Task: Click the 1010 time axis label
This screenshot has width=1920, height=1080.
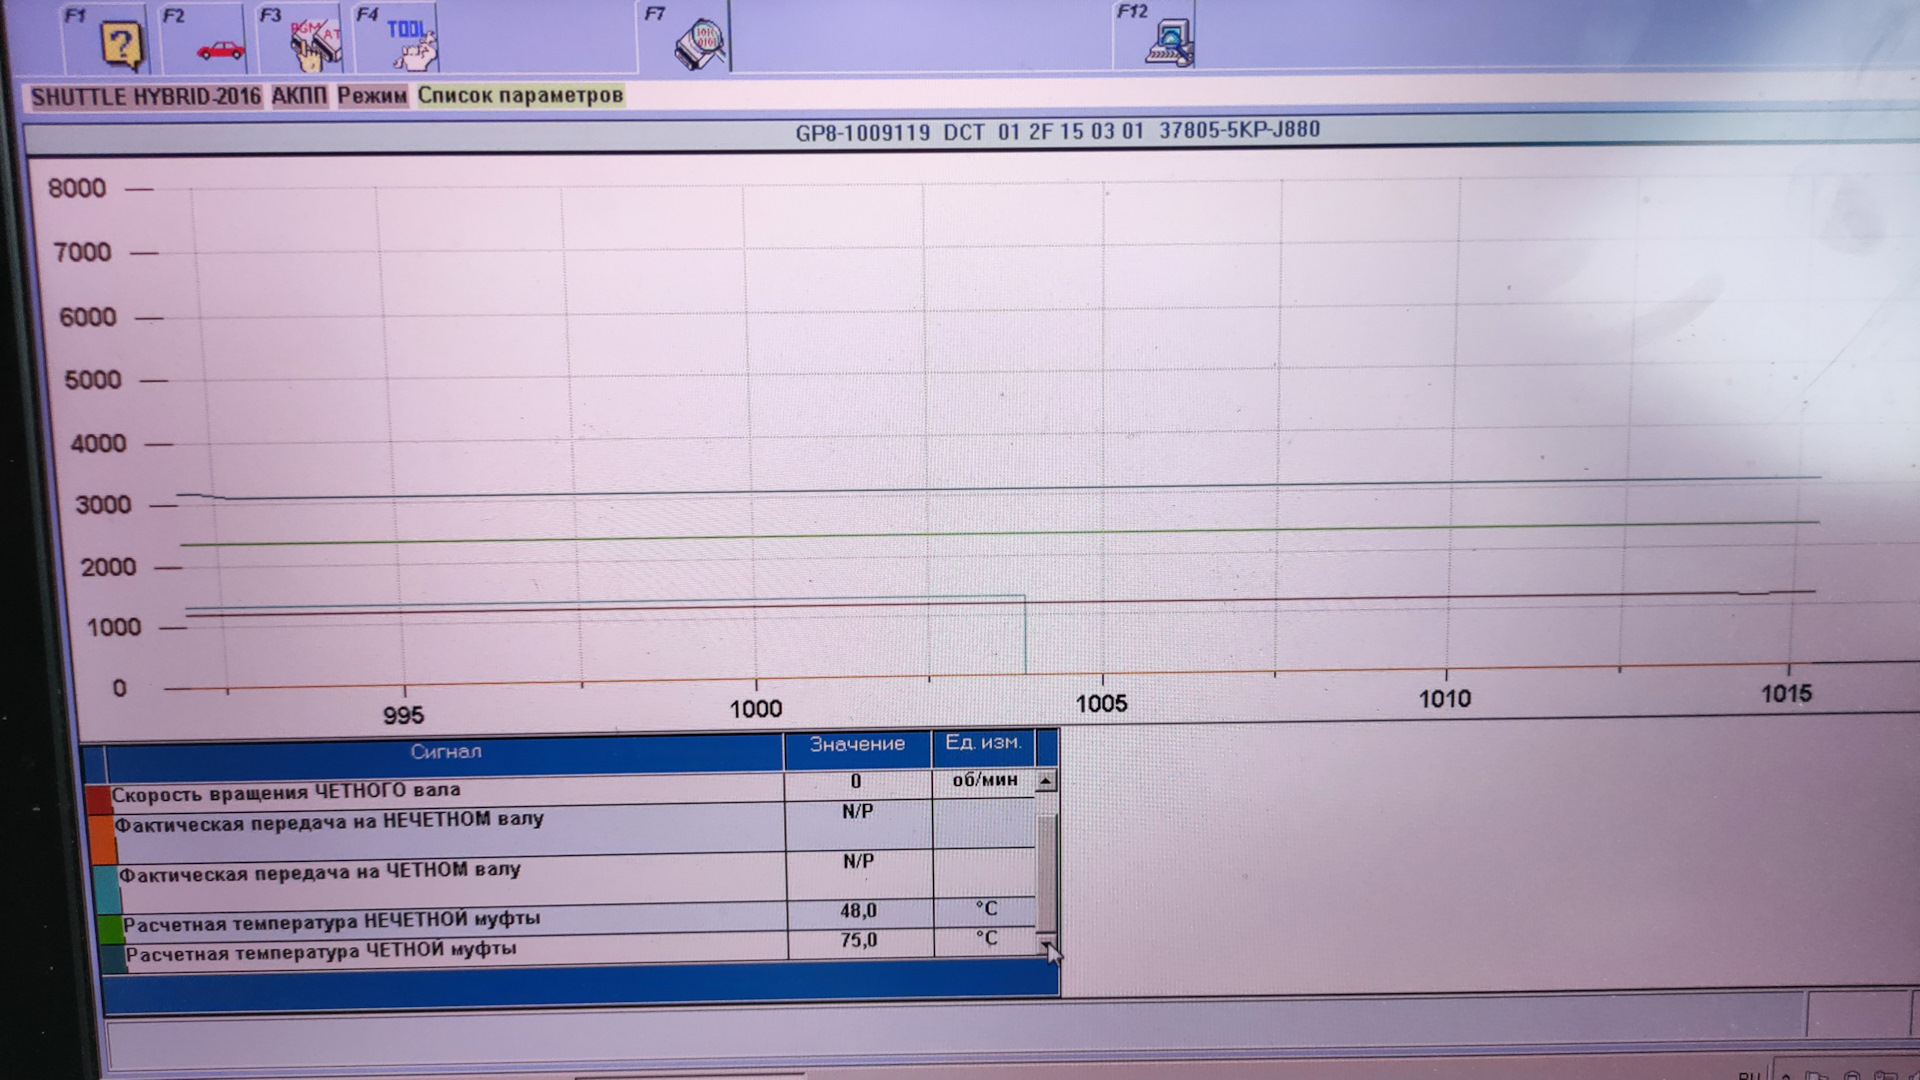Action: pos(1445,699)
